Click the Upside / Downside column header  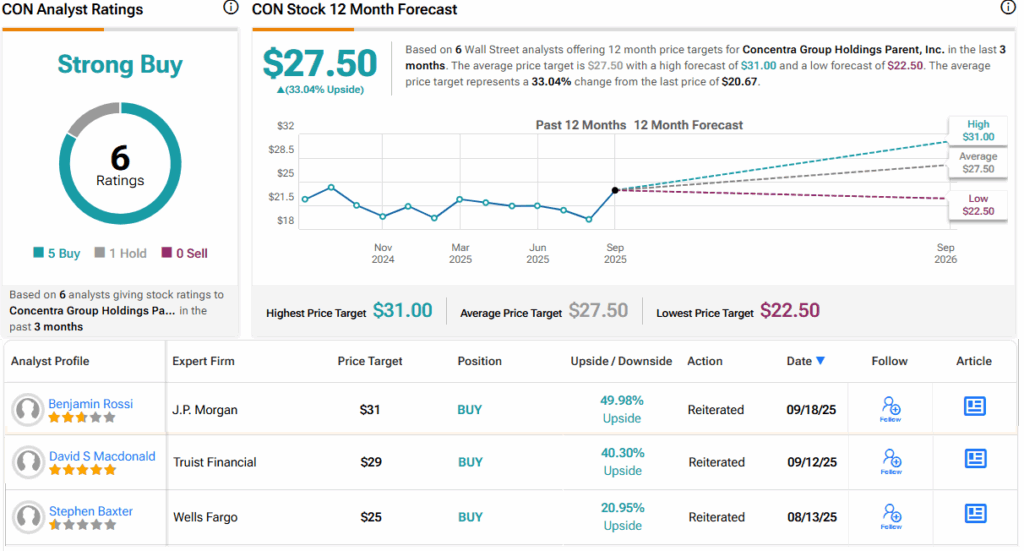621,361
